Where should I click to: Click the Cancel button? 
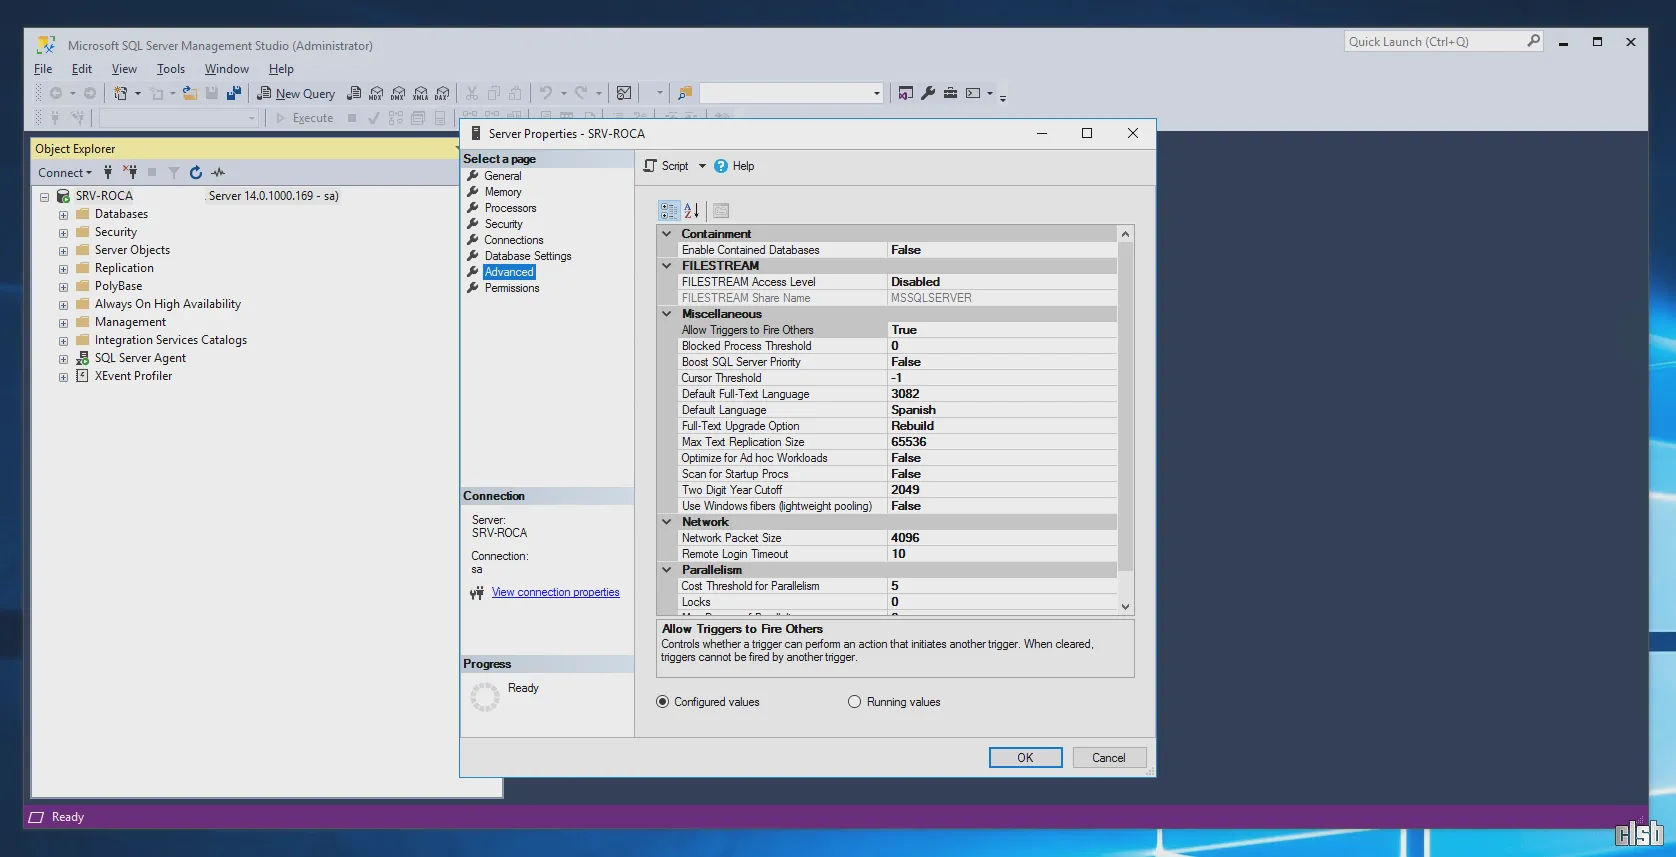point(1109,758)
